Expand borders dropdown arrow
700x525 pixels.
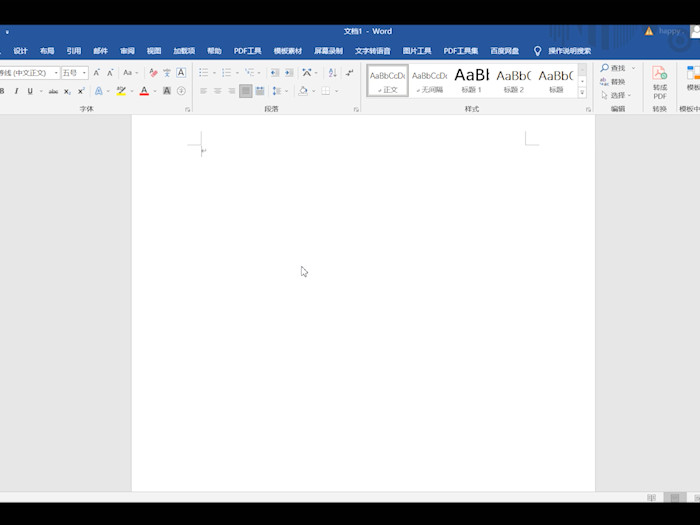(337, 91)
